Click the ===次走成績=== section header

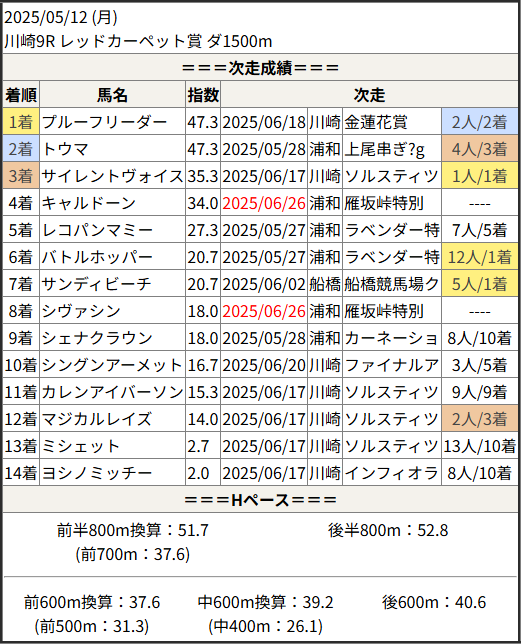point(260,67)
